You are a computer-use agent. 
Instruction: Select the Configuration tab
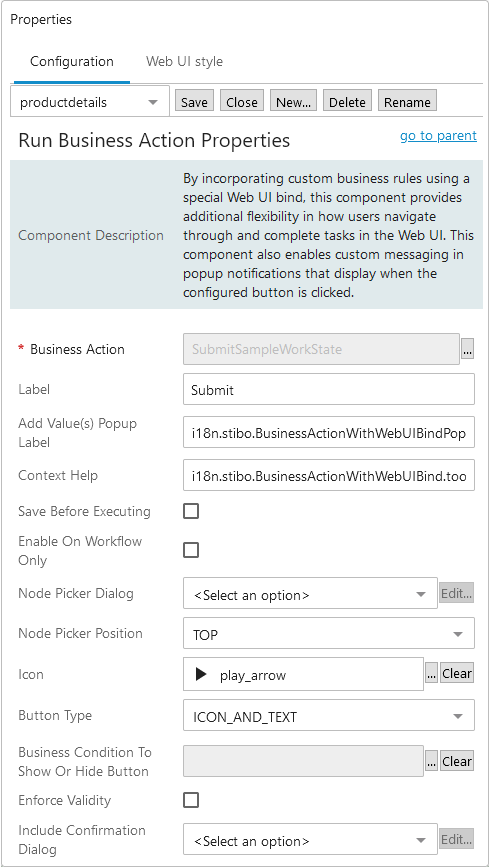(x=72, y=61)
